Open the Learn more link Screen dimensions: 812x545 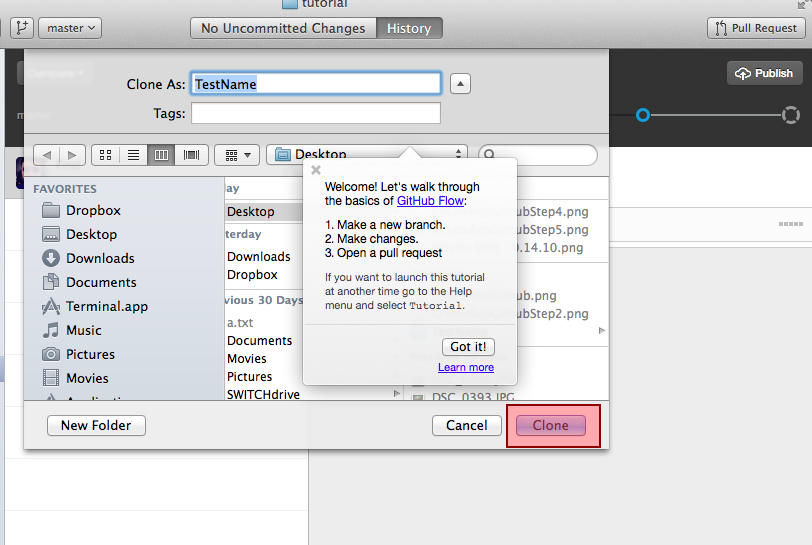[466, 367]
